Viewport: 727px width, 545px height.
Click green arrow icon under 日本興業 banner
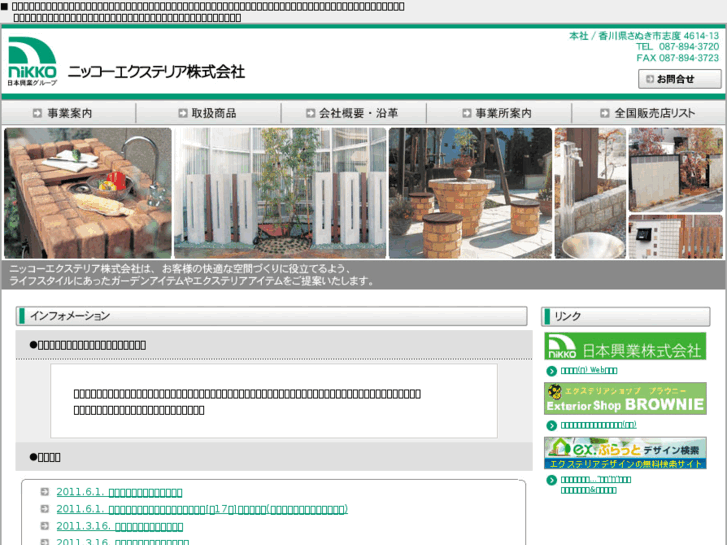pos(551,371)
